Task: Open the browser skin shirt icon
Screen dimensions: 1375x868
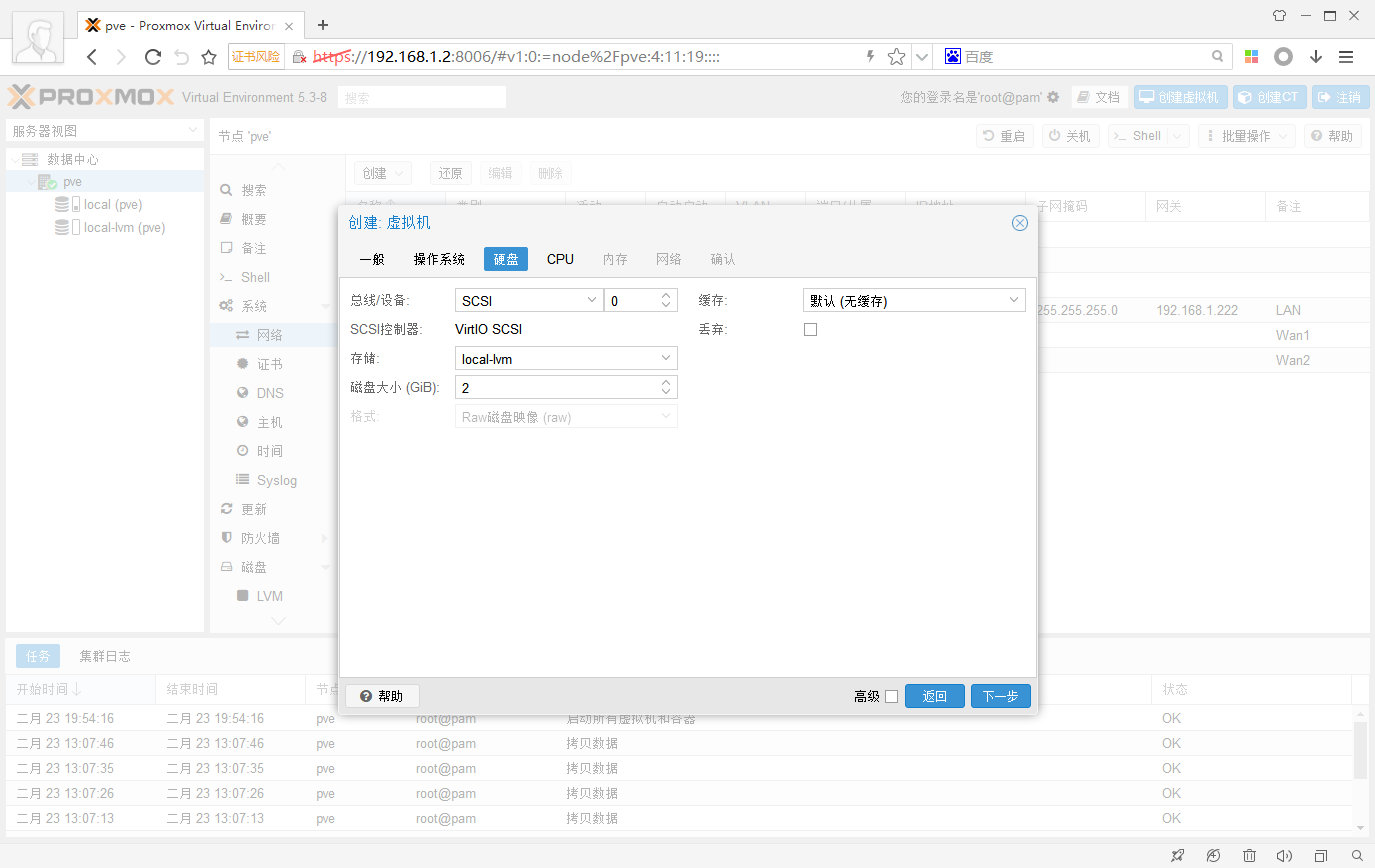Action: tap(1279, 16)
